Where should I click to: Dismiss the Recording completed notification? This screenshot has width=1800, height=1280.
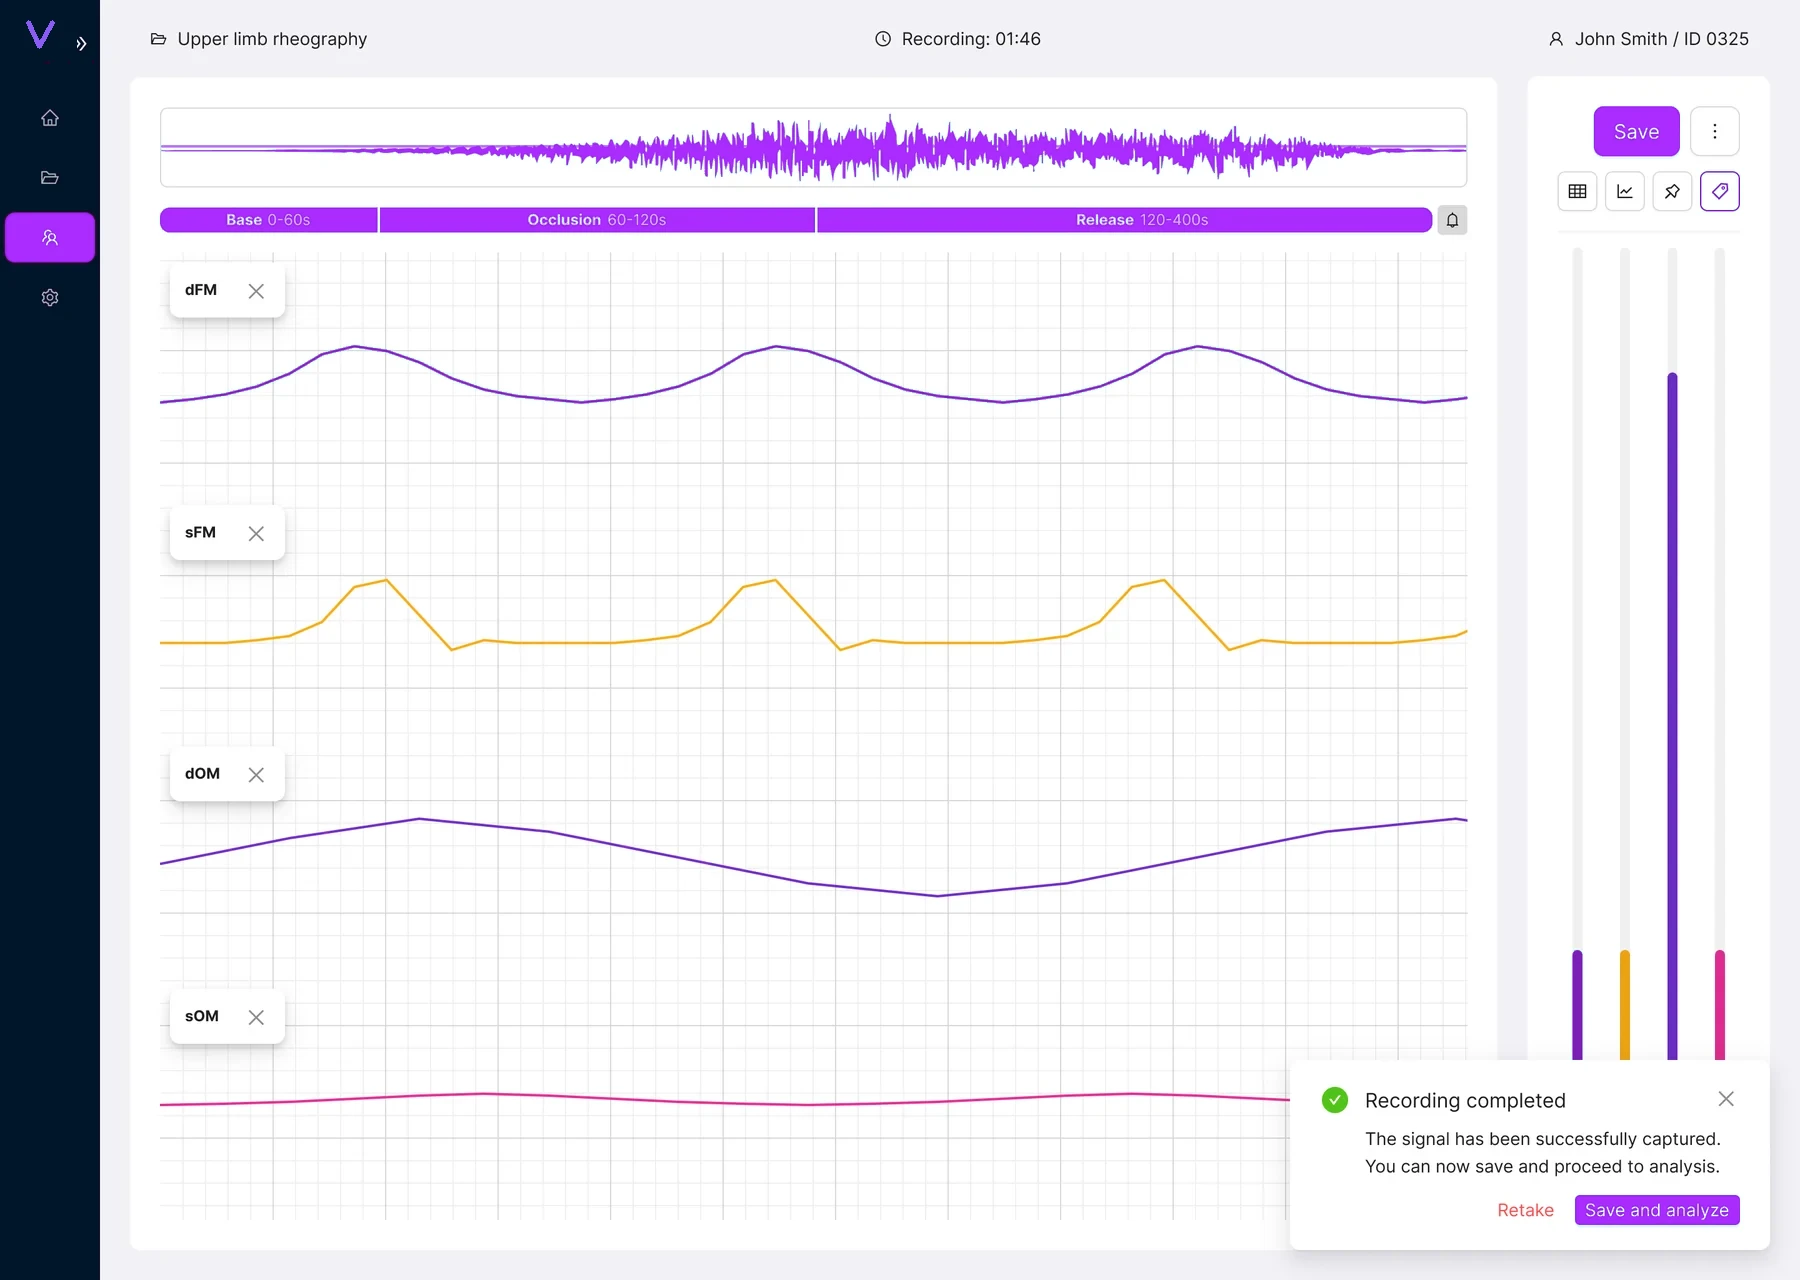(x=1726, y=1099)
